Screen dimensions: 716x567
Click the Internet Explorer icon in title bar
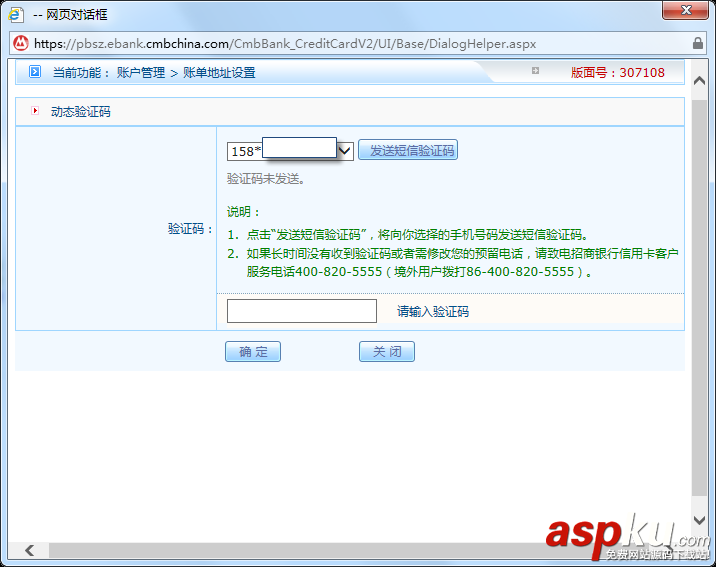pyautogui.click(x=16, y=15)
